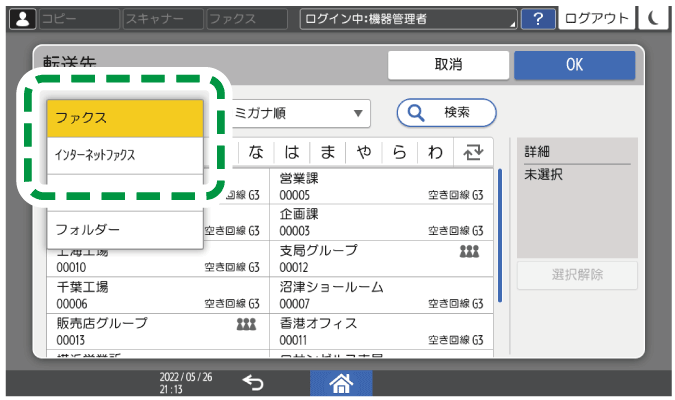
Task: Expand the ログイン中:機器管理者 status field
Action: click(409, 19)
